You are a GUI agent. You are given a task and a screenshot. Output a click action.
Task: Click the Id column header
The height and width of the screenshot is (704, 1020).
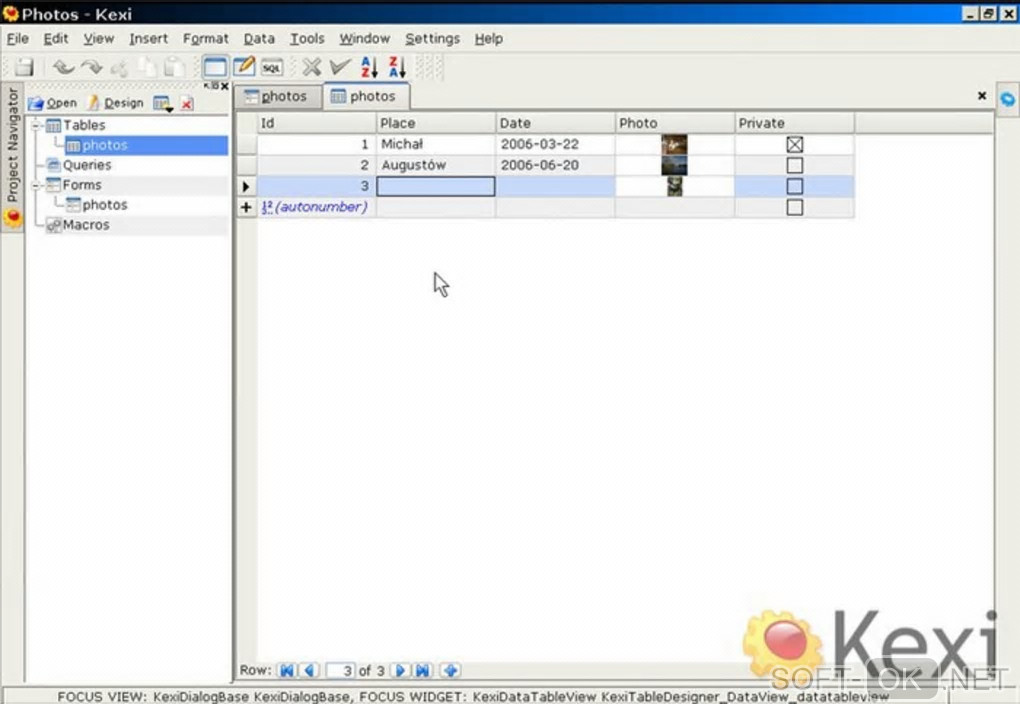[x=316, y=123]
